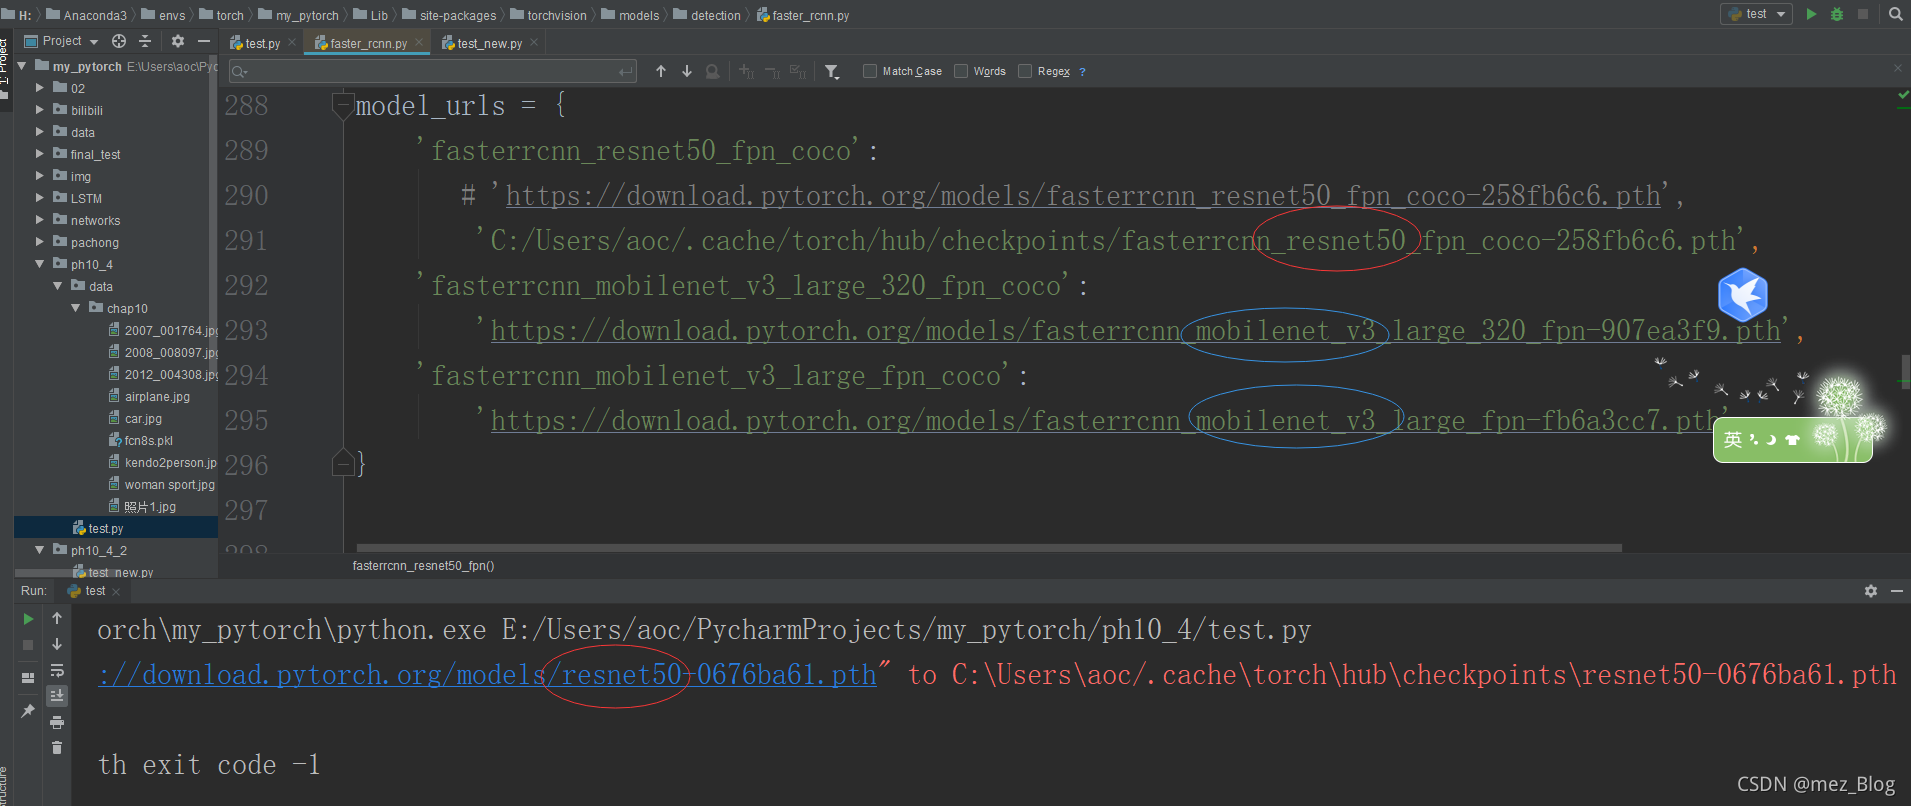Click the Find All Usages icon in search bar
Screen dimensions: 1911x806
712,71
